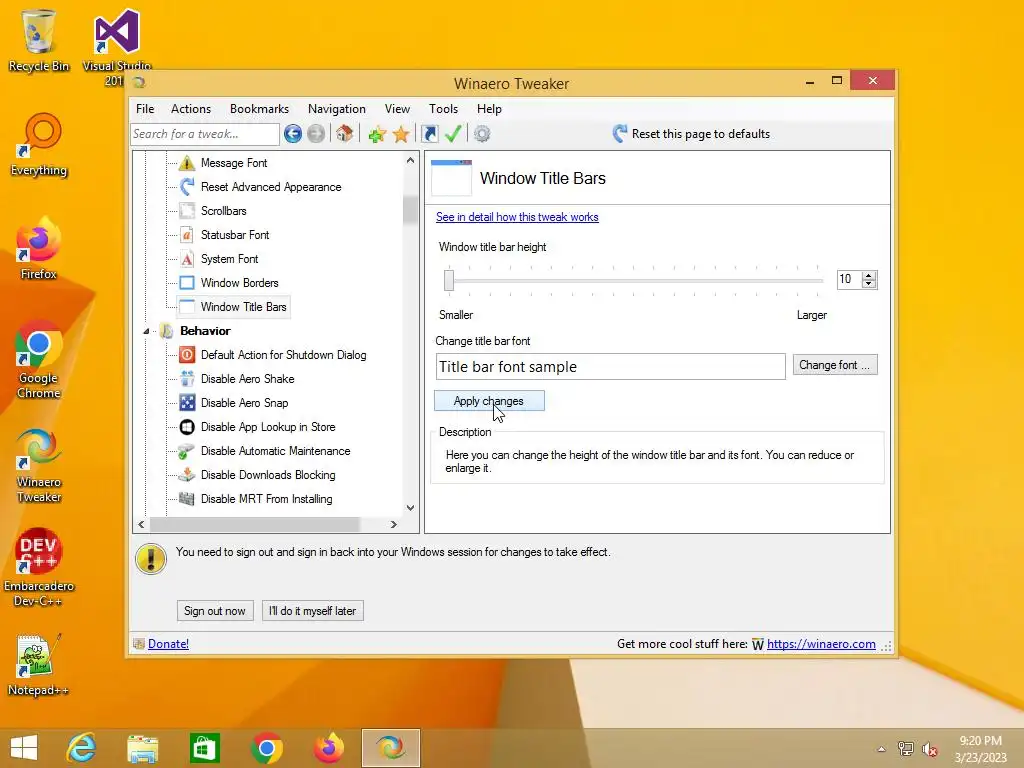This screenshot has width=1024, height=768.
Task: Open the Help menu
Action: pyautogui.click(x=489, y=109)
